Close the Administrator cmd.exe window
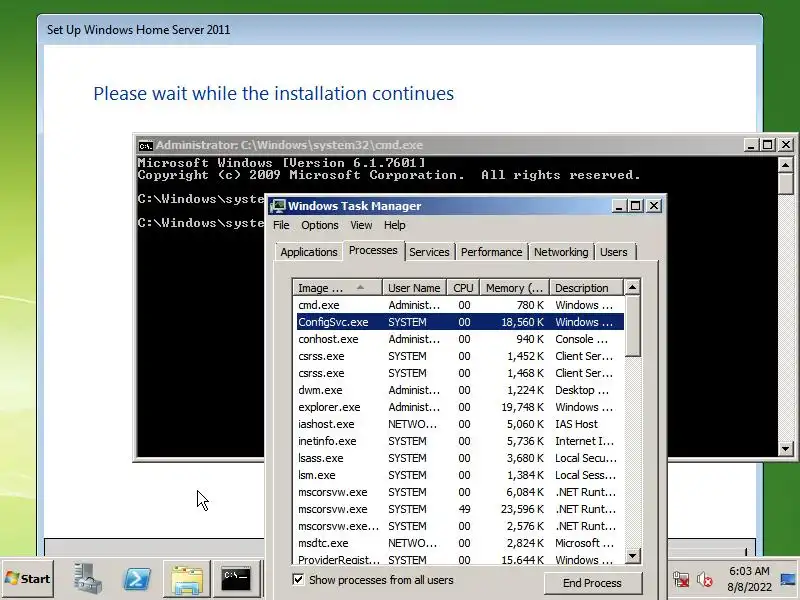Viewport: 800px width, 600px height. [786, 145]
